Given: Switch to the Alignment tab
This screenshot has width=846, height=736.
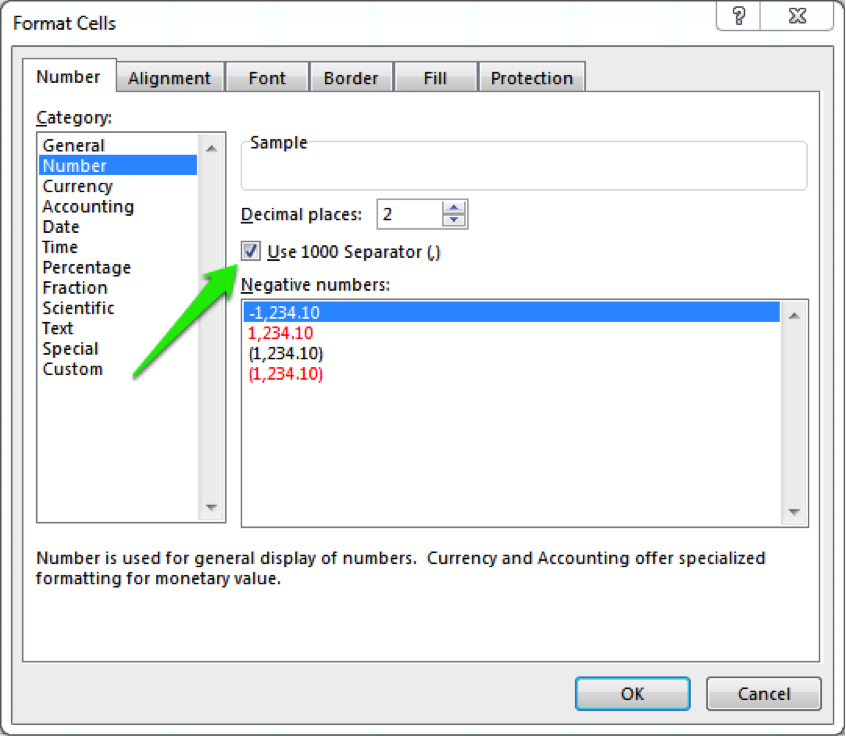Looking at the screenshot, I should click(x=169, y=76).
